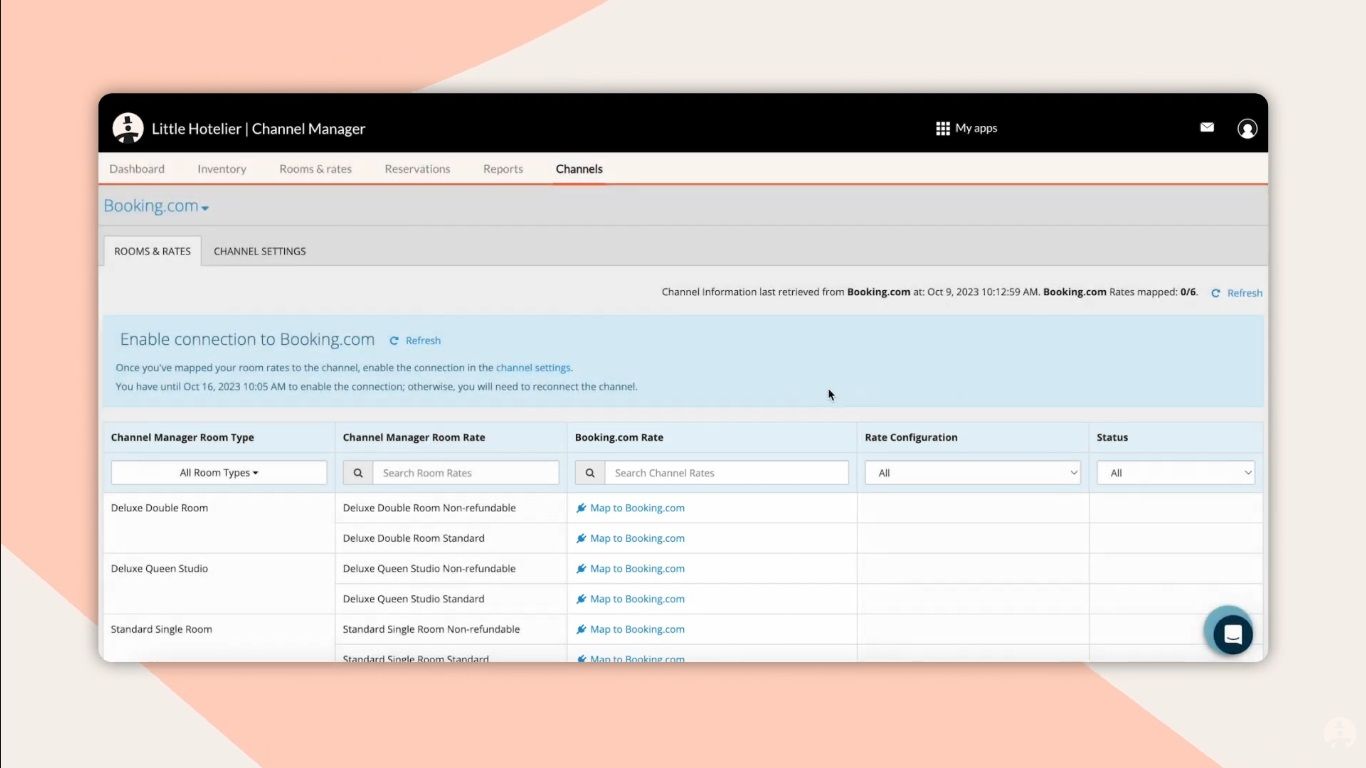Screen dimensions: 1366x768
Task: Click the Channel Manager Room Type column header
Action: click(182, 437)
